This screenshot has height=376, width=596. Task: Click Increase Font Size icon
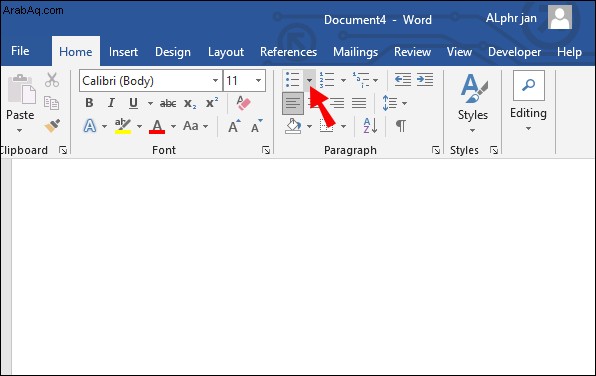[234, 126]
